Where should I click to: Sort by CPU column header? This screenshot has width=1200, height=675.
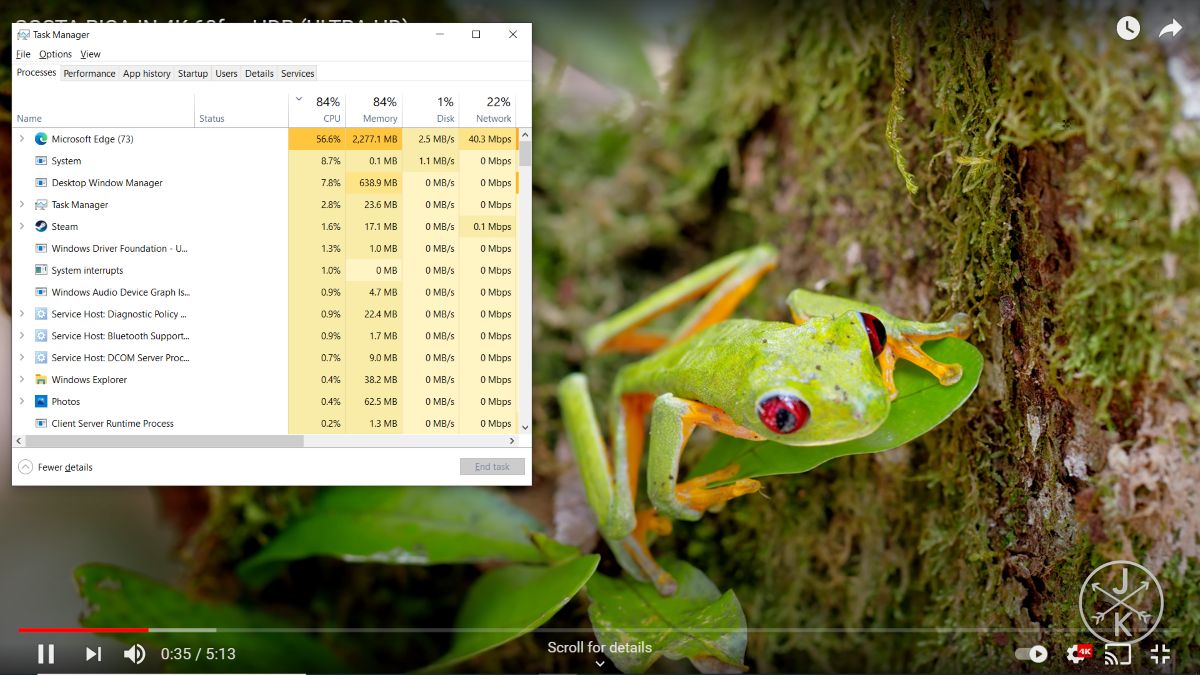point(317,110)
